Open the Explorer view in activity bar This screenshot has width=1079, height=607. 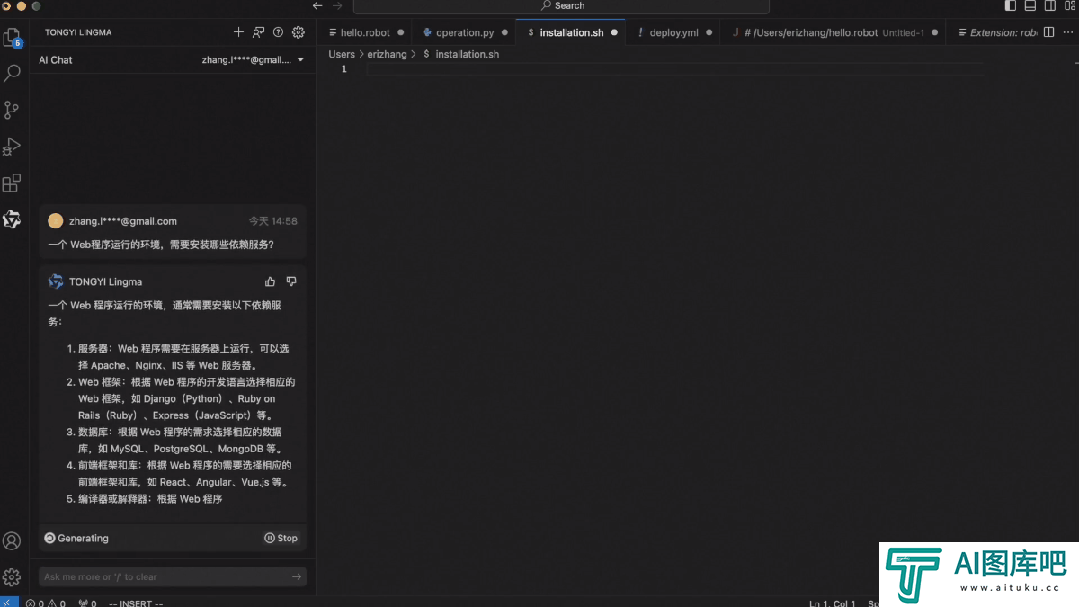(x=12, y=37)
